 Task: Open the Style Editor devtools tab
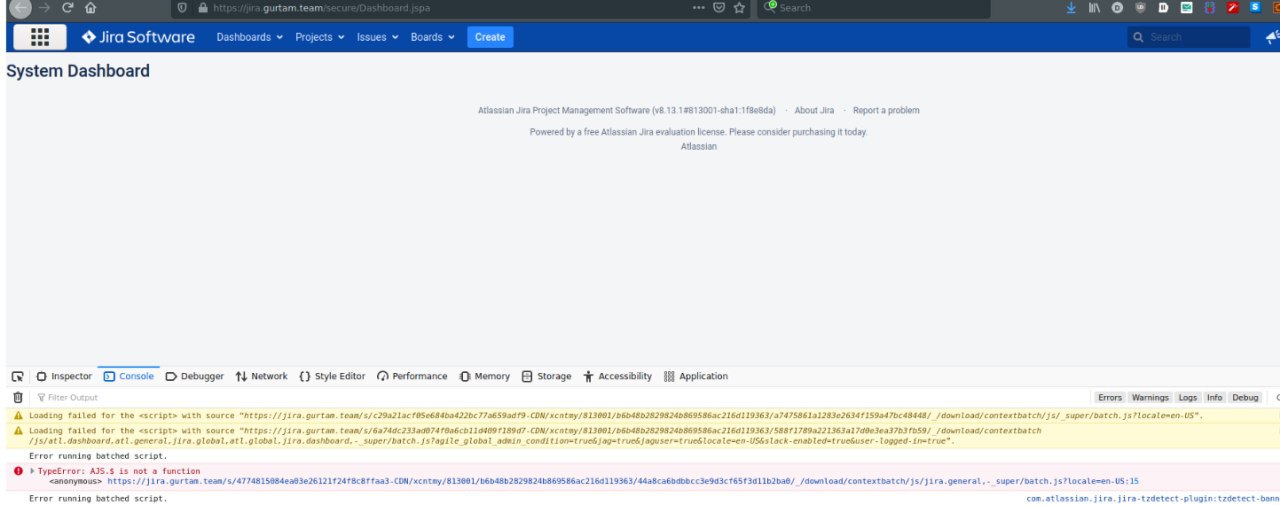[332, 376]
